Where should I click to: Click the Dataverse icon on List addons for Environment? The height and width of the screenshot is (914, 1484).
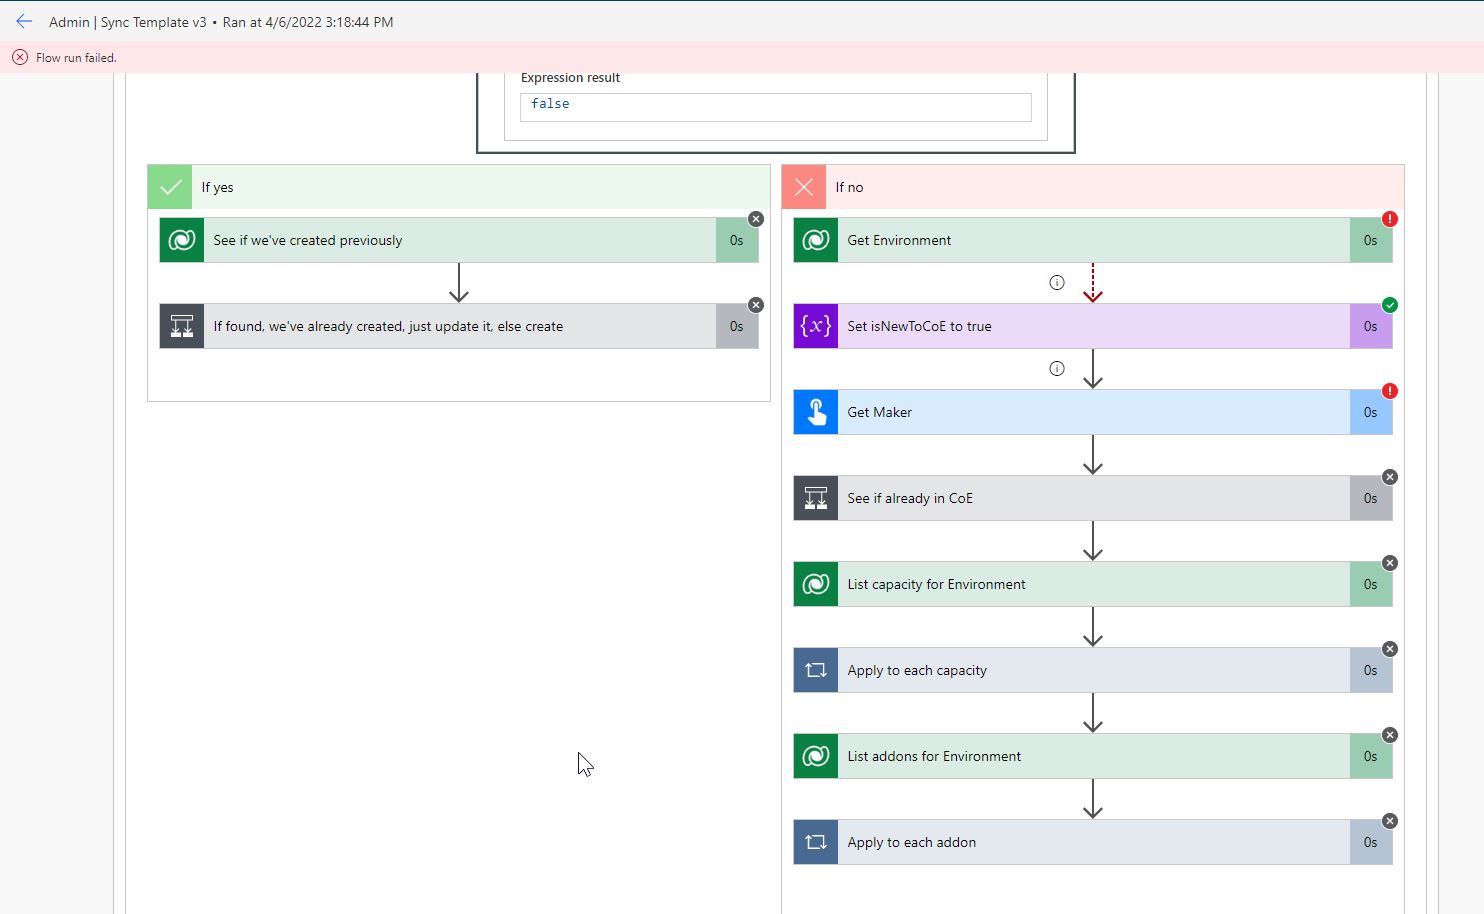point(816,756)
